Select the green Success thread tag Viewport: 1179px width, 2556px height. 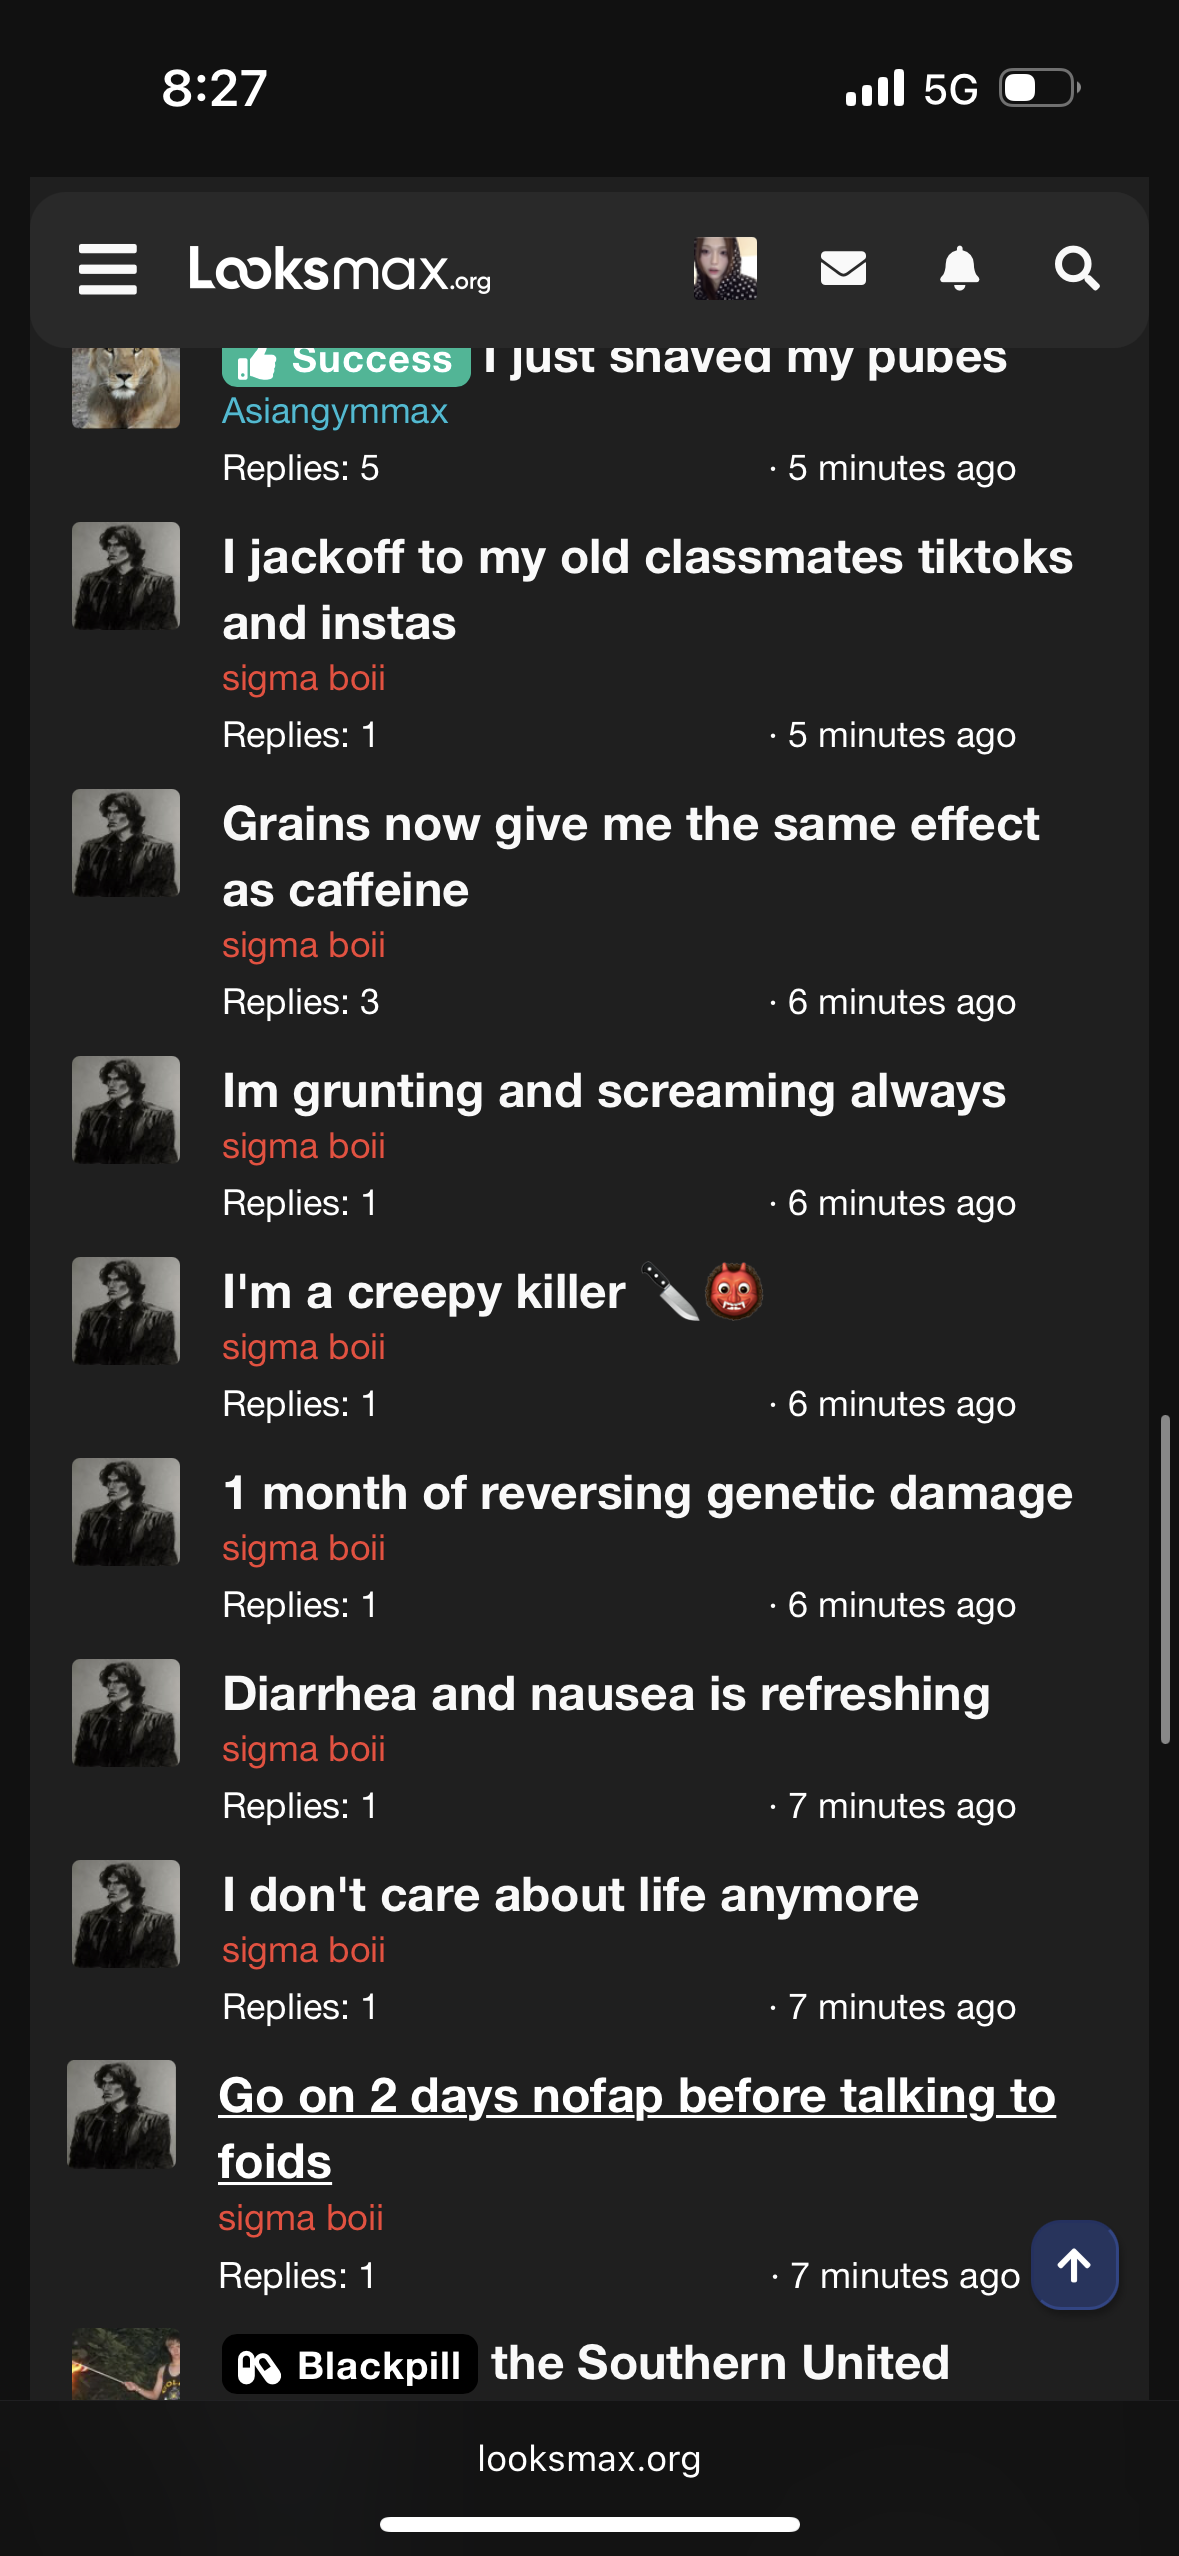pyautogui.click(x=346, y=361)
